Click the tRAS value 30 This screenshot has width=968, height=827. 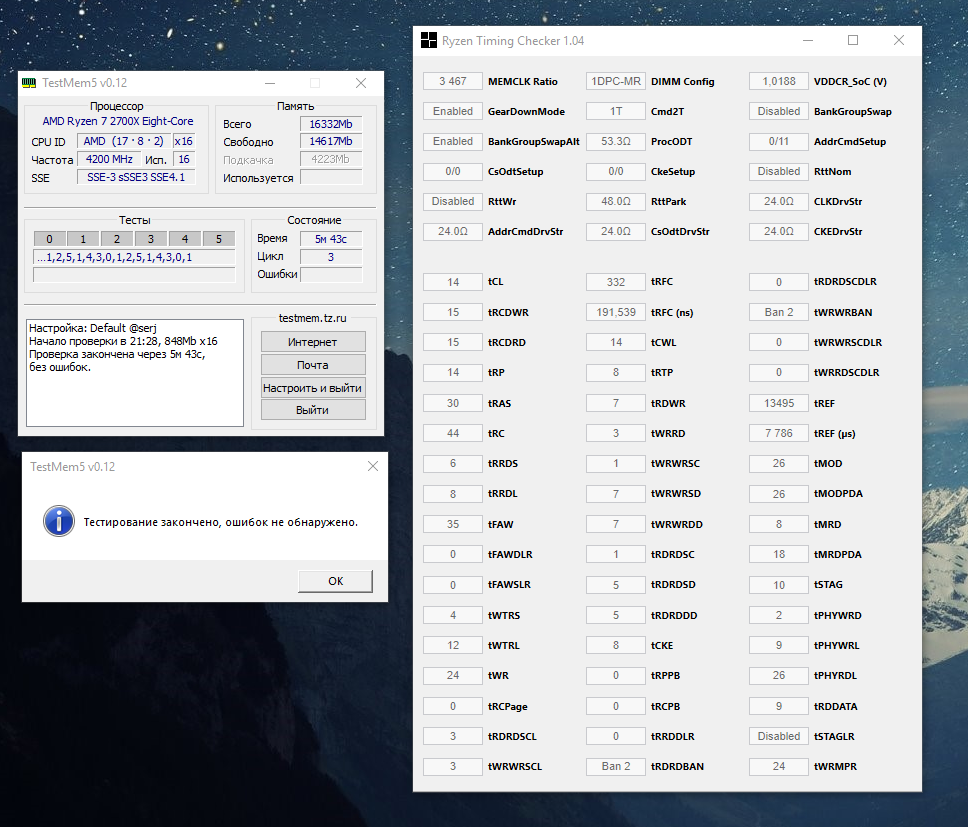click(x=453, y=403)
